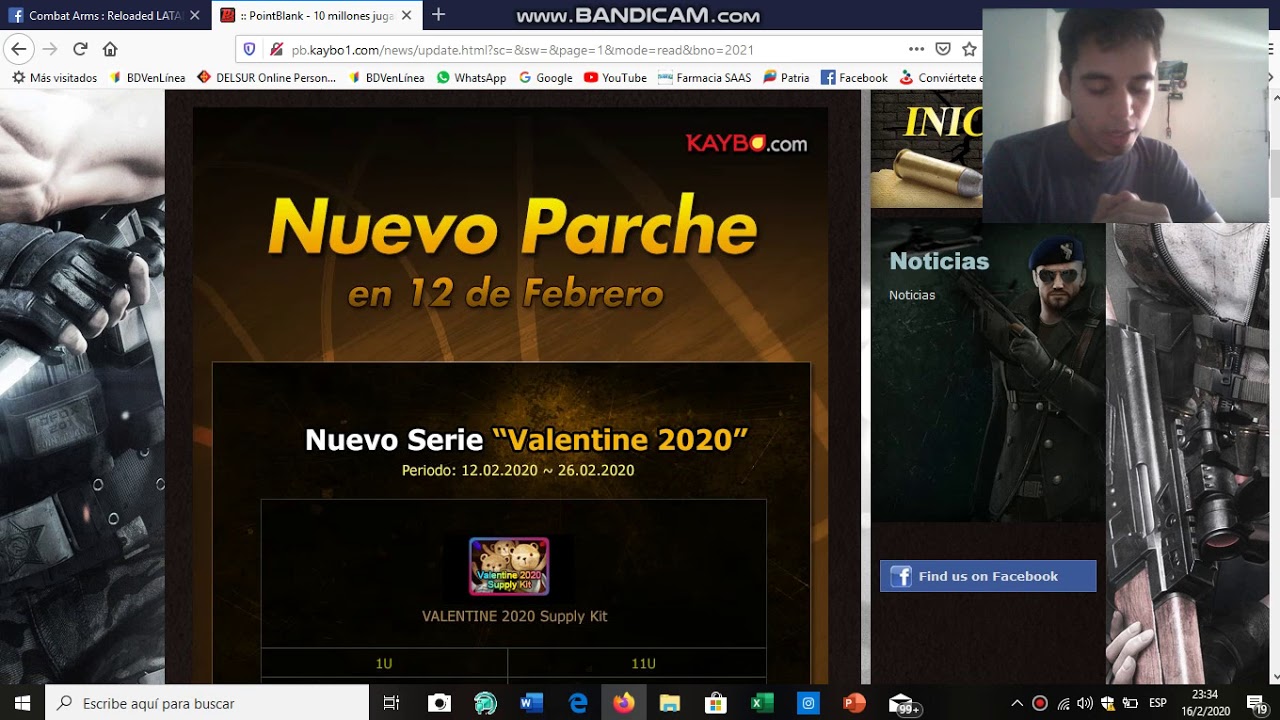Viewport: 1280px width, 720px height.
Task: Open the Patria bookmark
Action: (x=786, y=77)
